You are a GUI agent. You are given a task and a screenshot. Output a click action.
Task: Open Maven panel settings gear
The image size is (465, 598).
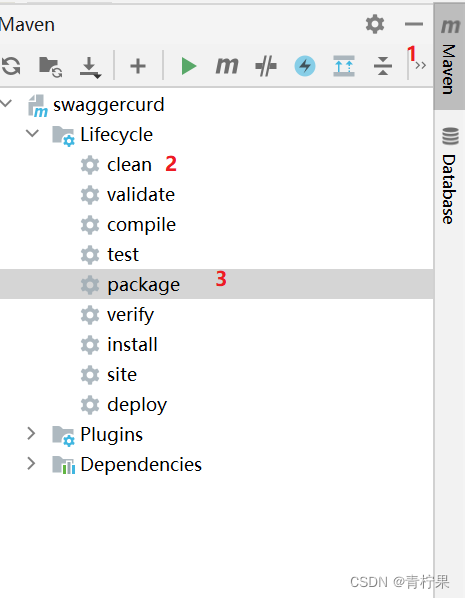(x=375, y=24)
